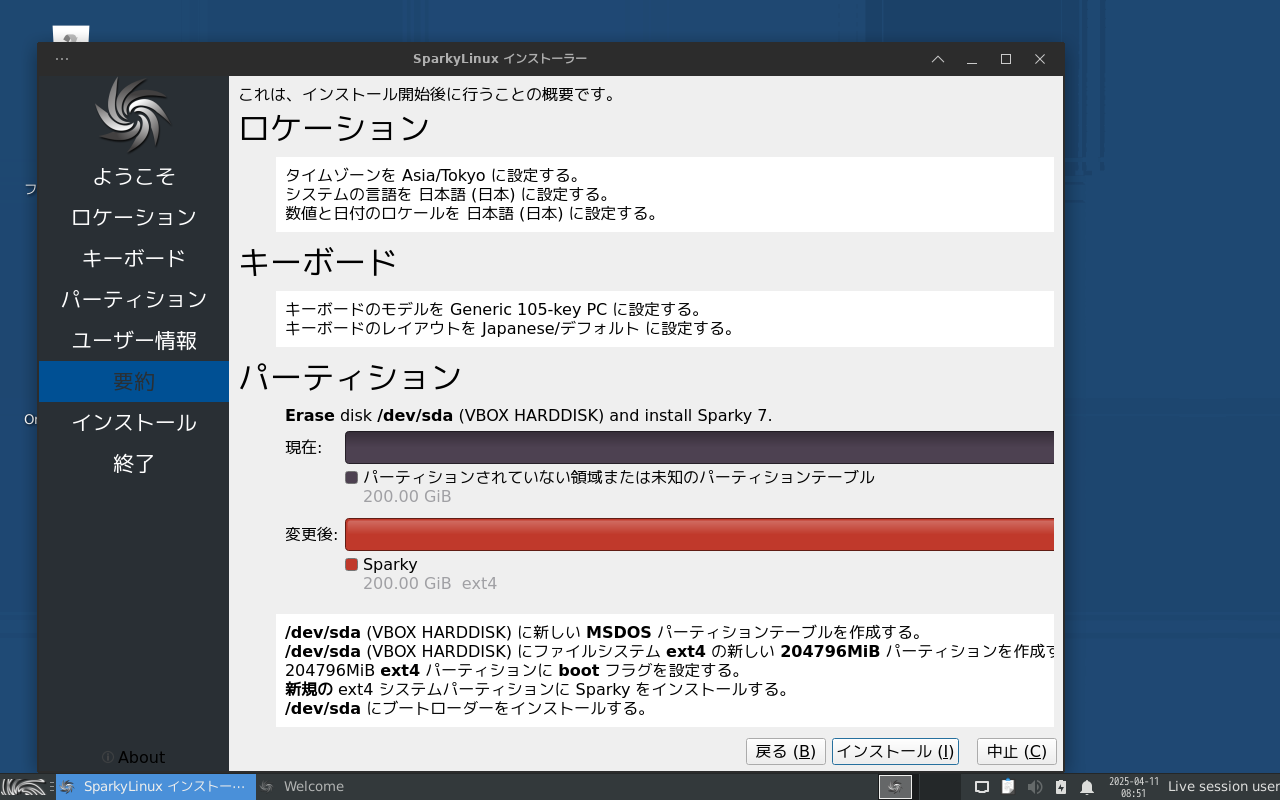The height and width of the screenshot is (800, 1280).
Task: Go to the ロケーション step in the sidebar
Action: [134, 217]
